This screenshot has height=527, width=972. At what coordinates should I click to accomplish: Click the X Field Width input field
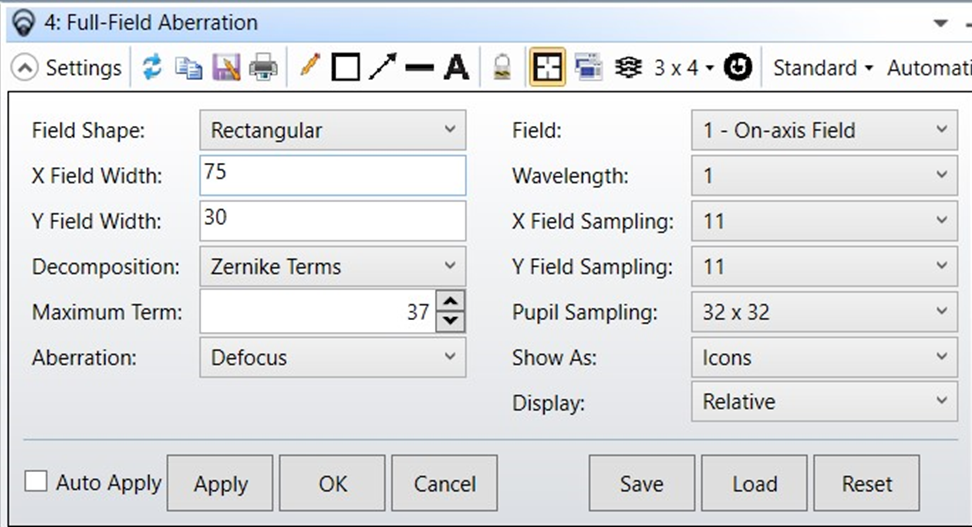(x=332, y=175)
